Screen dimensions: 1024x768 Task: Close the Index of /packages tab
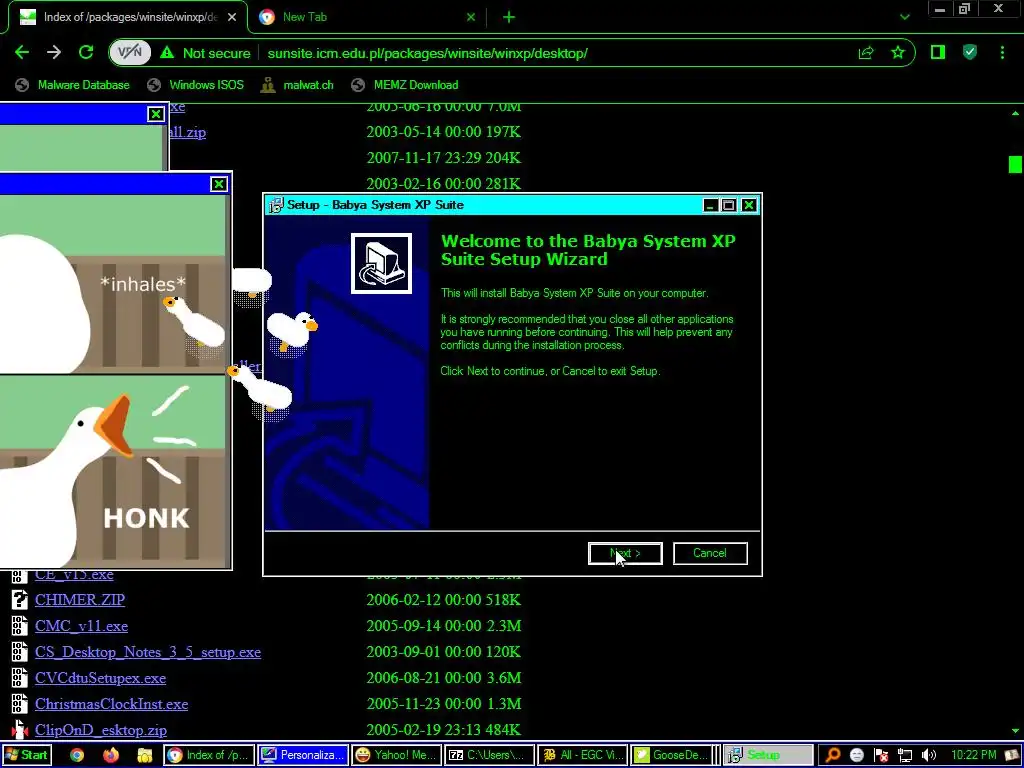[x=232, y=17]
